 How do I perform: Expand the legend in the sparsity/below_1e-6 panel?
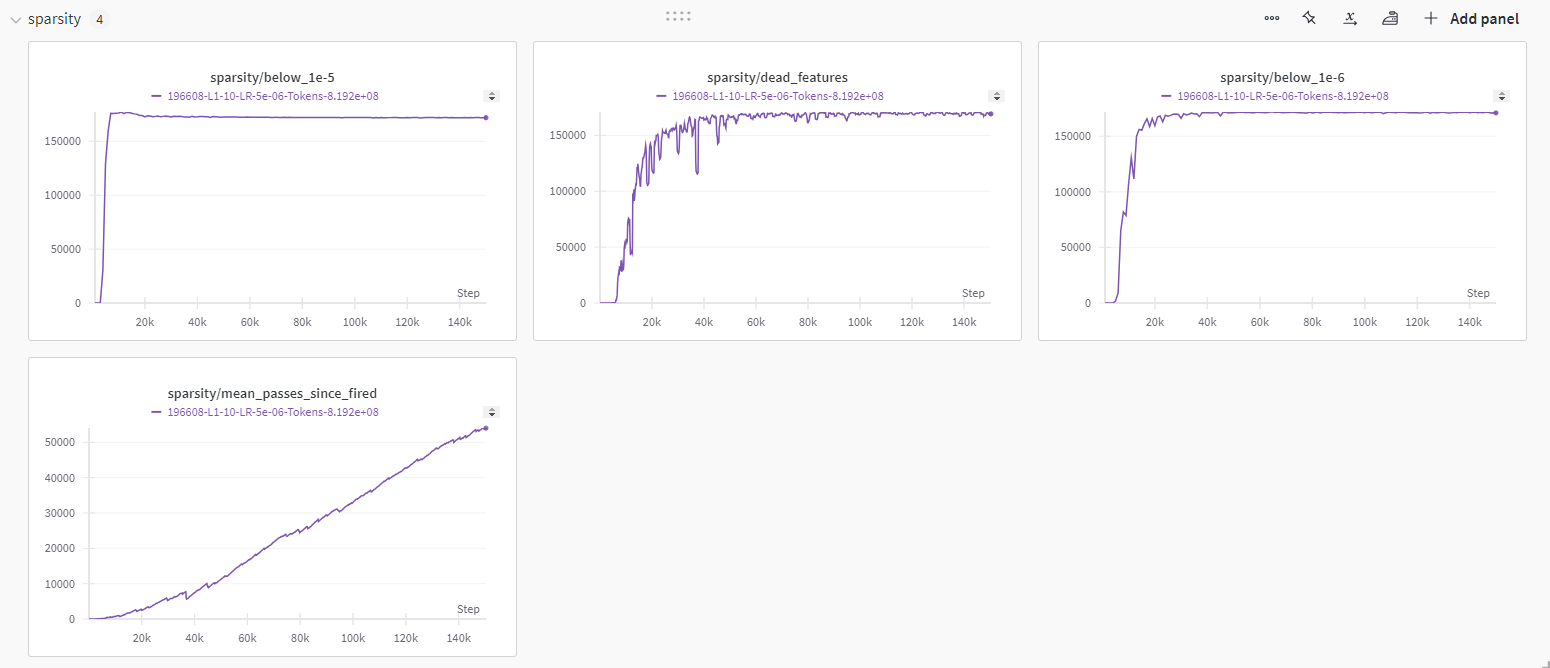click(1501, 96)
